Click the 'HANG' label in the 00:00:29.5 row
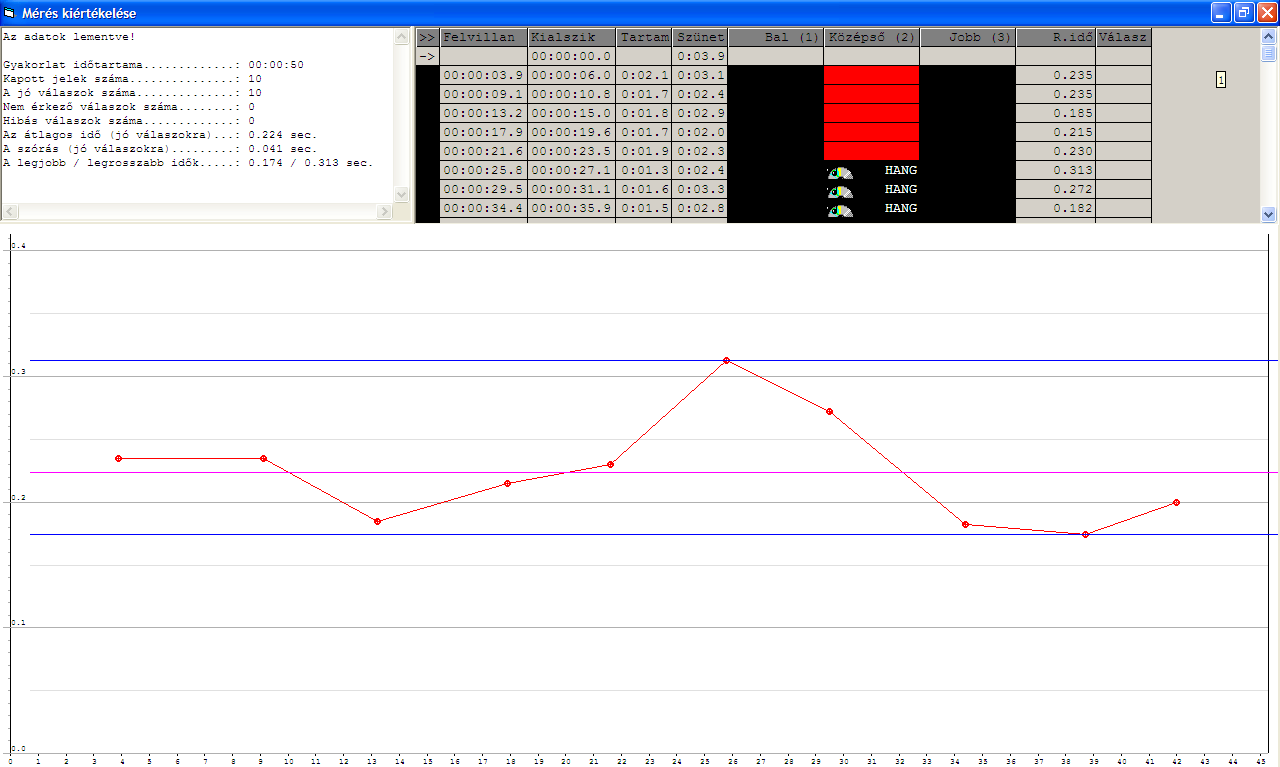Viewport: 1280px width, 767px height. 901,189
